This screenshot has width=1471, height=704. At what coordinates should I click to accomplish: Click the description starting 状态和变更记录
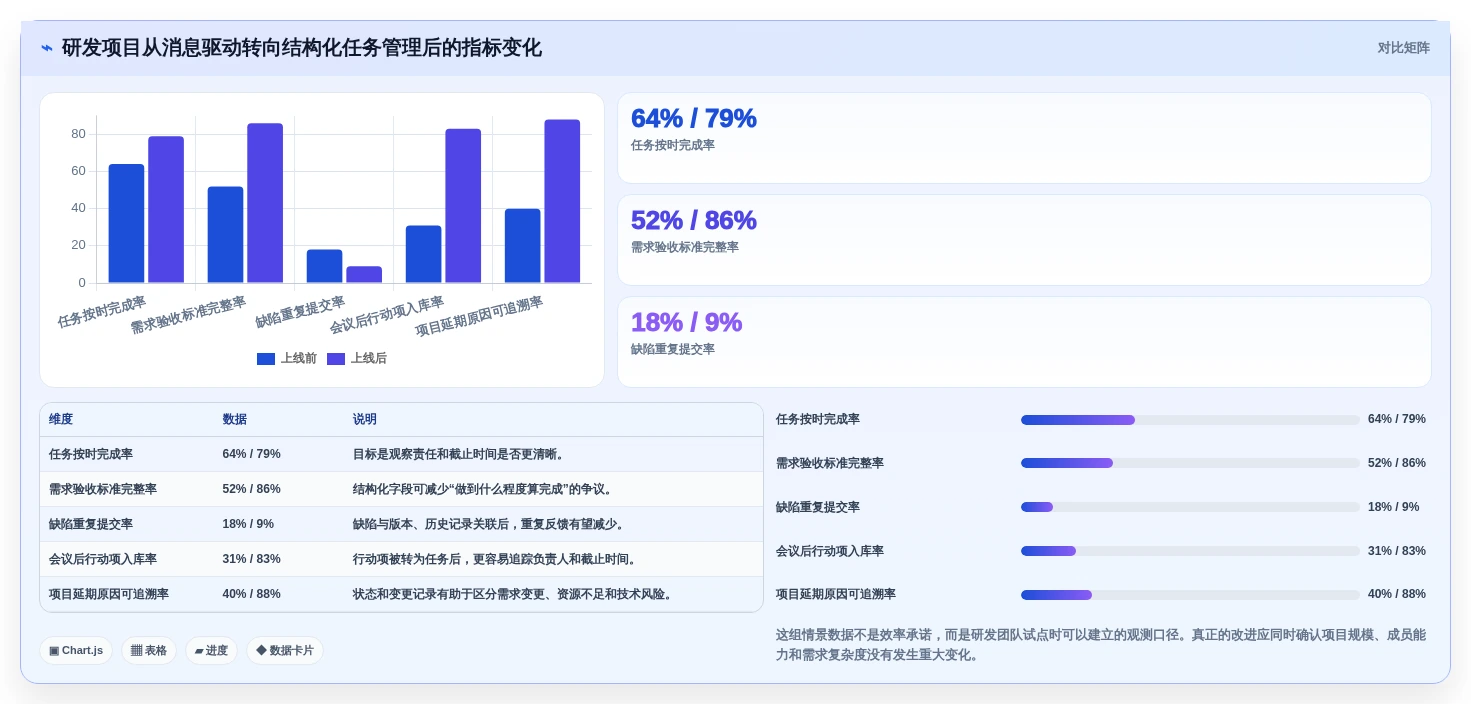tap(515, 594)
